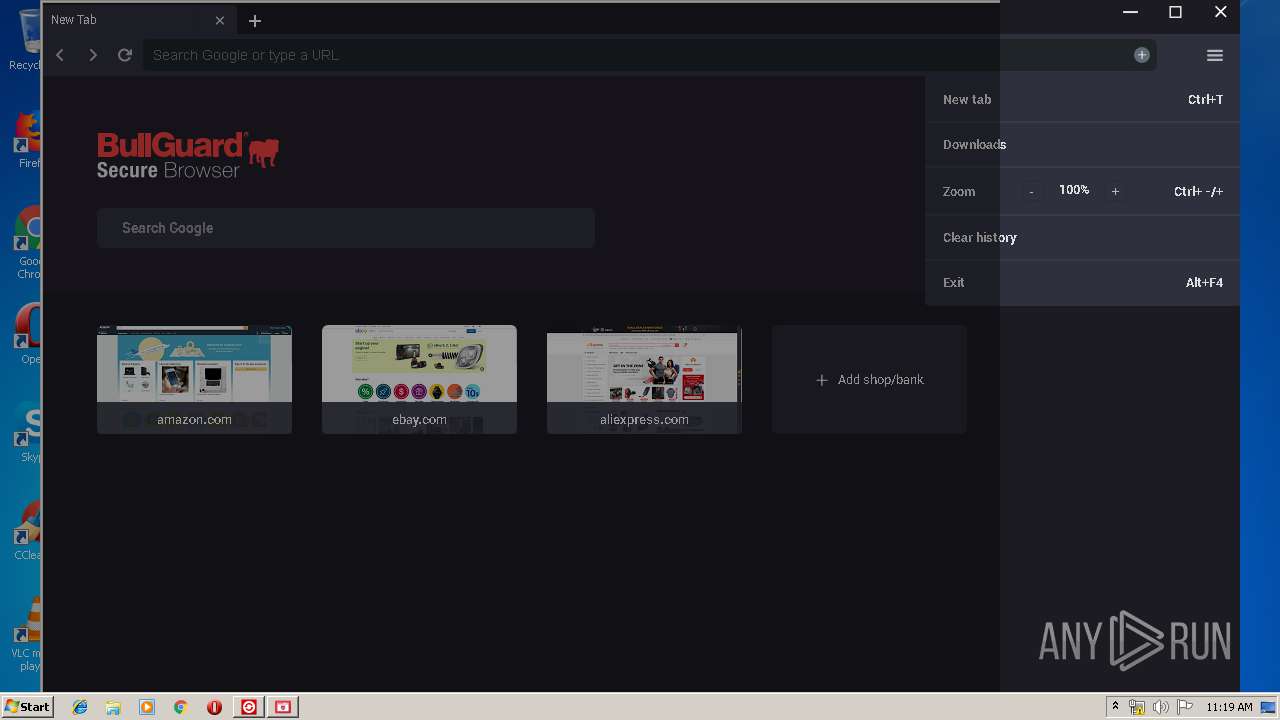The height and width of the screenshot is (720, 1280).
Task: Click the red circular taskbar app icon
Action: click(249, 707)
